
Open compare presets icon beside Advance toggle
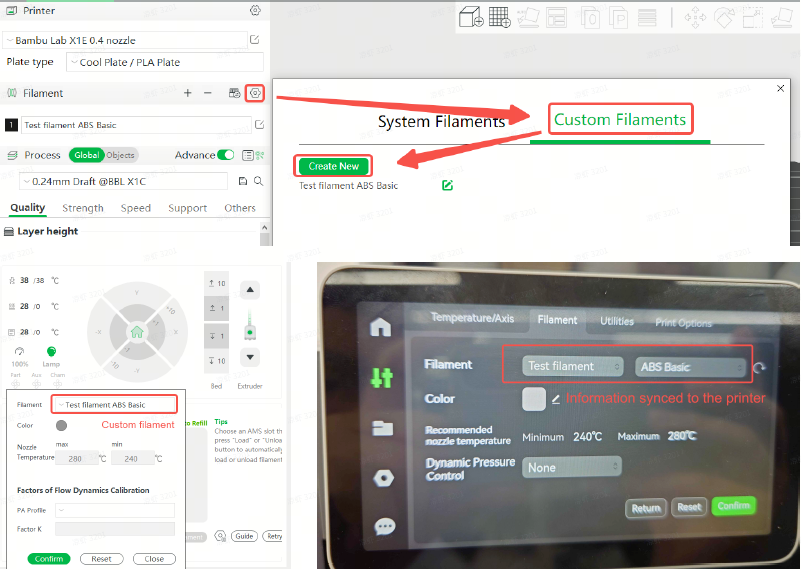click(260, 155)
